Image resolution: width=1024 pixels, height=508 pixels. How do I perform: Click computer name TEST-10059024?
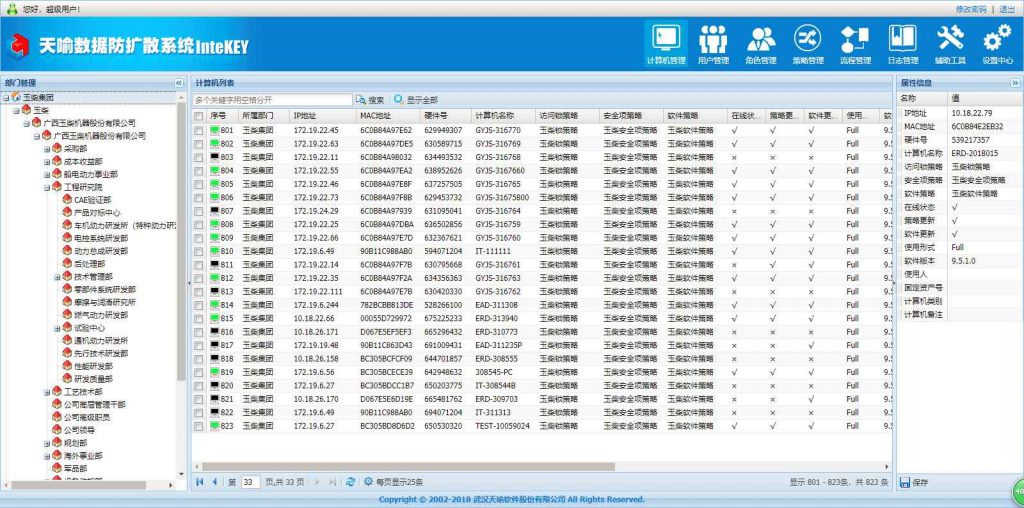click(x=502, y=426)
